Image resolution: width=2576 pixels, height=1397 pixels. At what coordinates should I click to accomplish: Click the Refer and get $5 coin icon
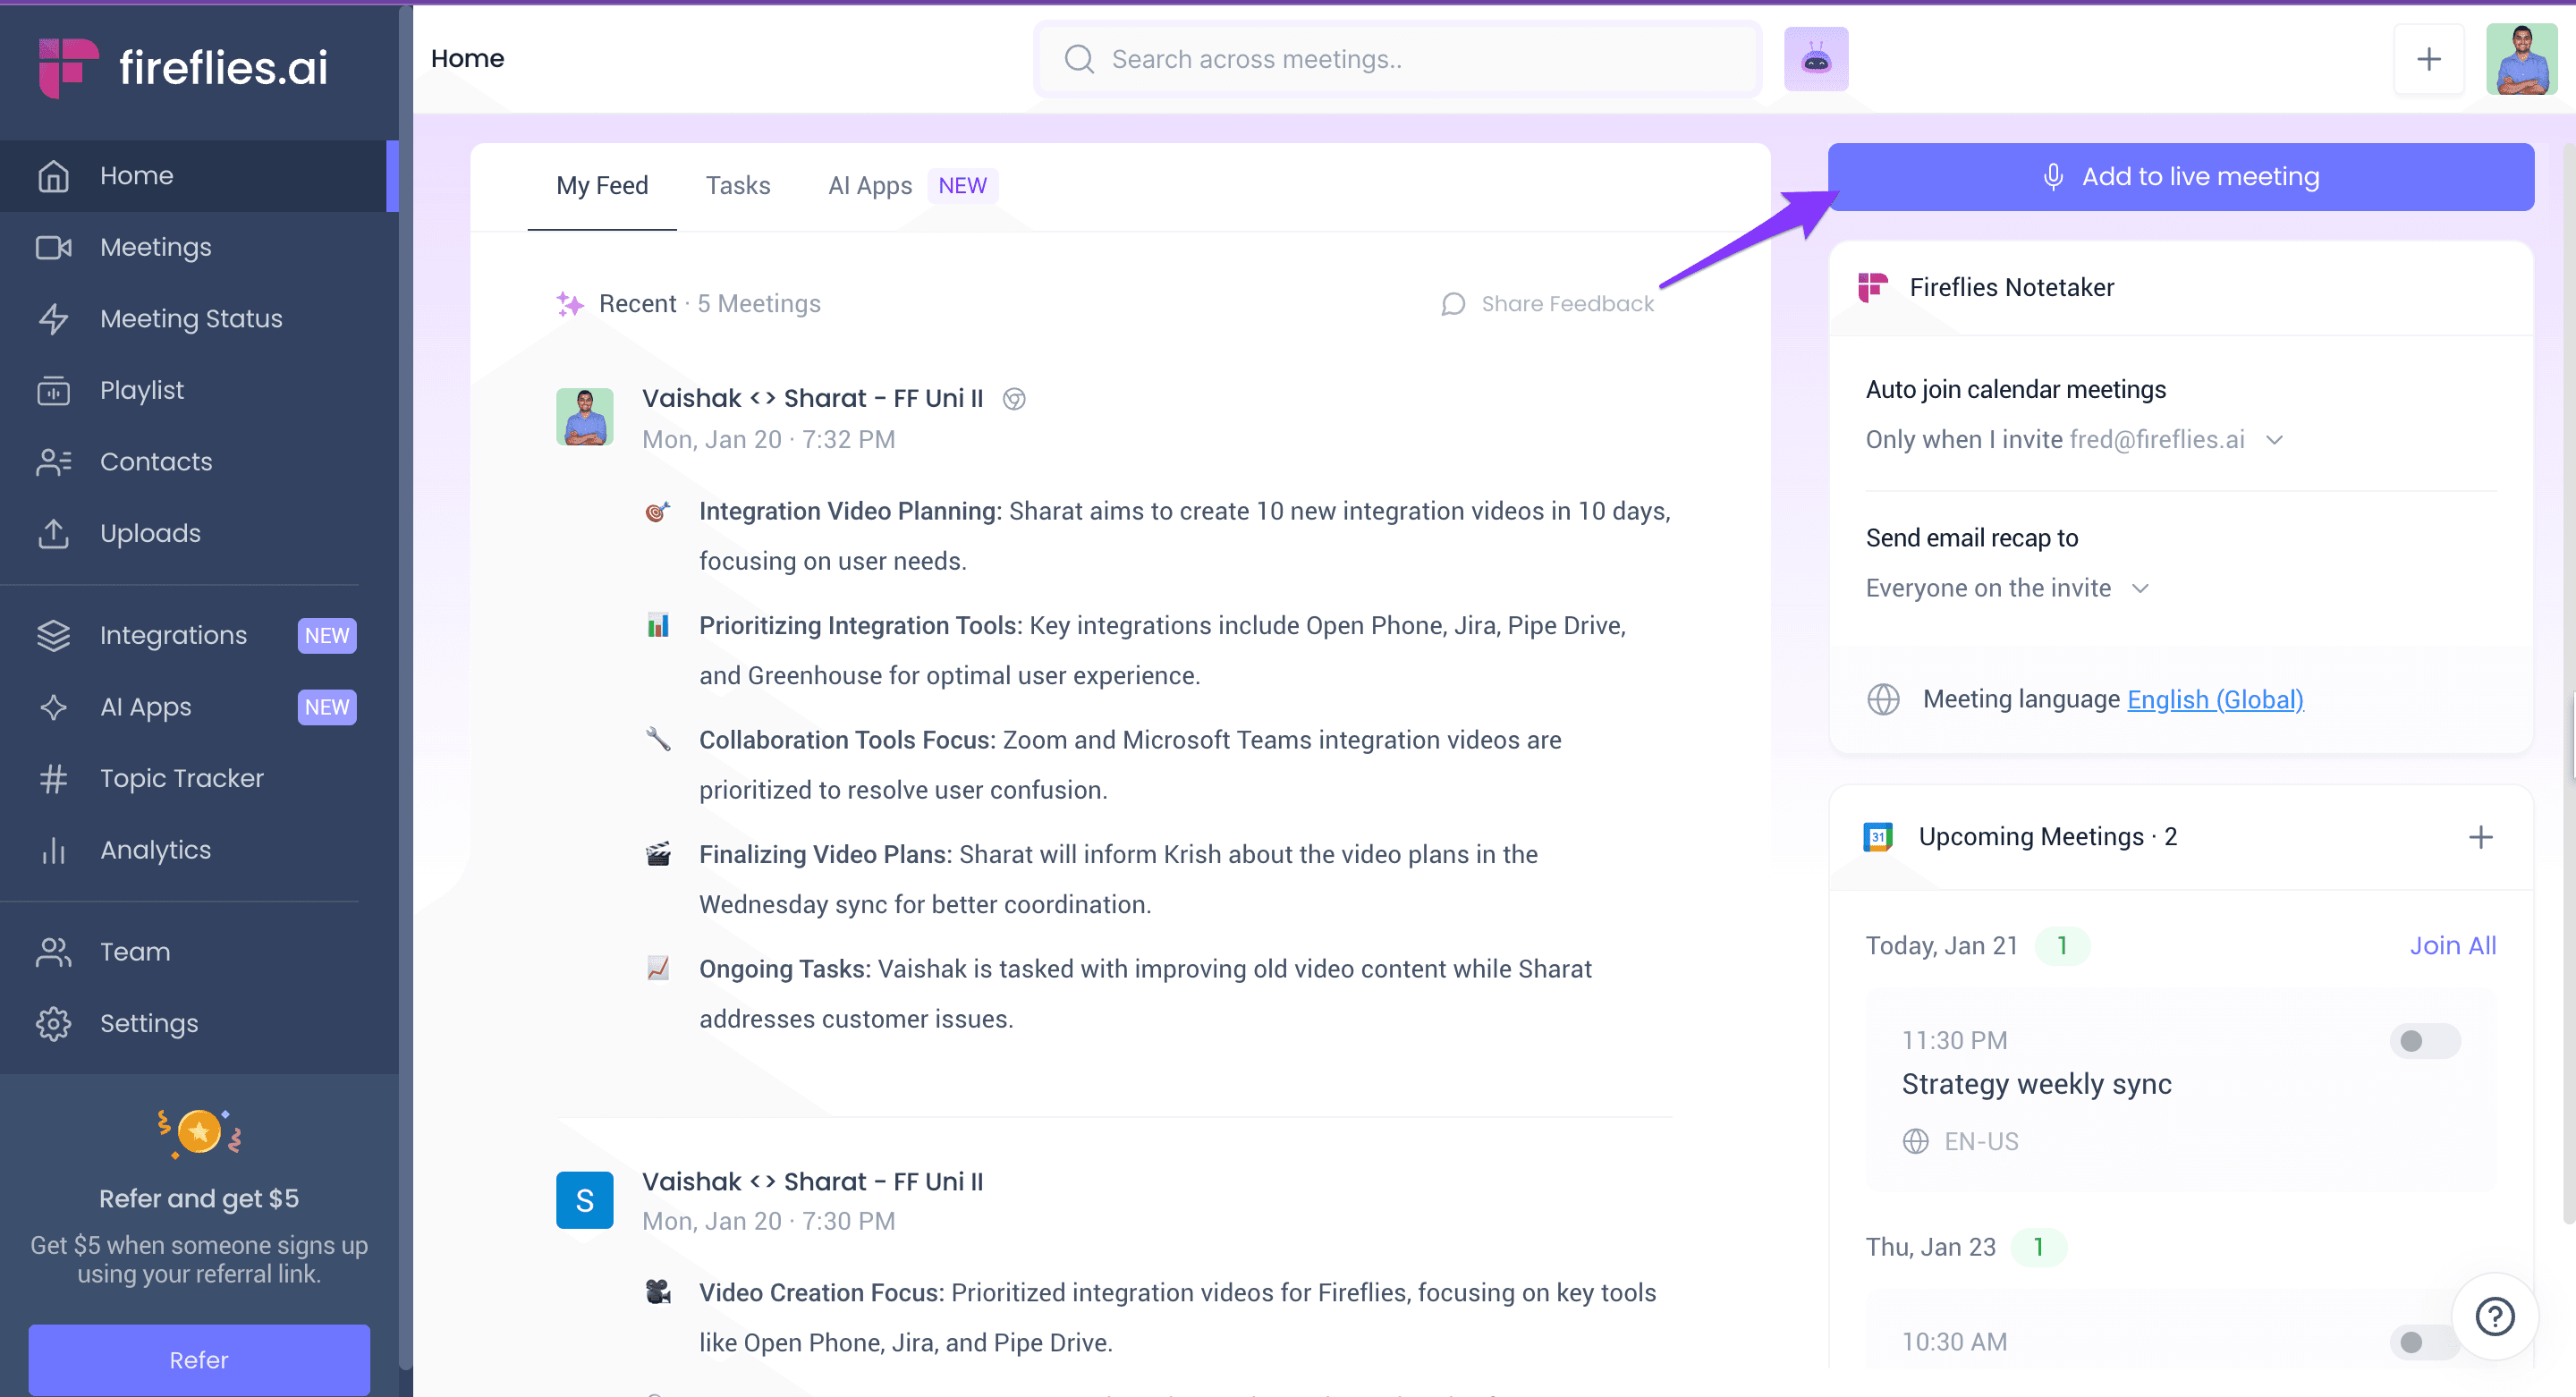[199, 1133]
